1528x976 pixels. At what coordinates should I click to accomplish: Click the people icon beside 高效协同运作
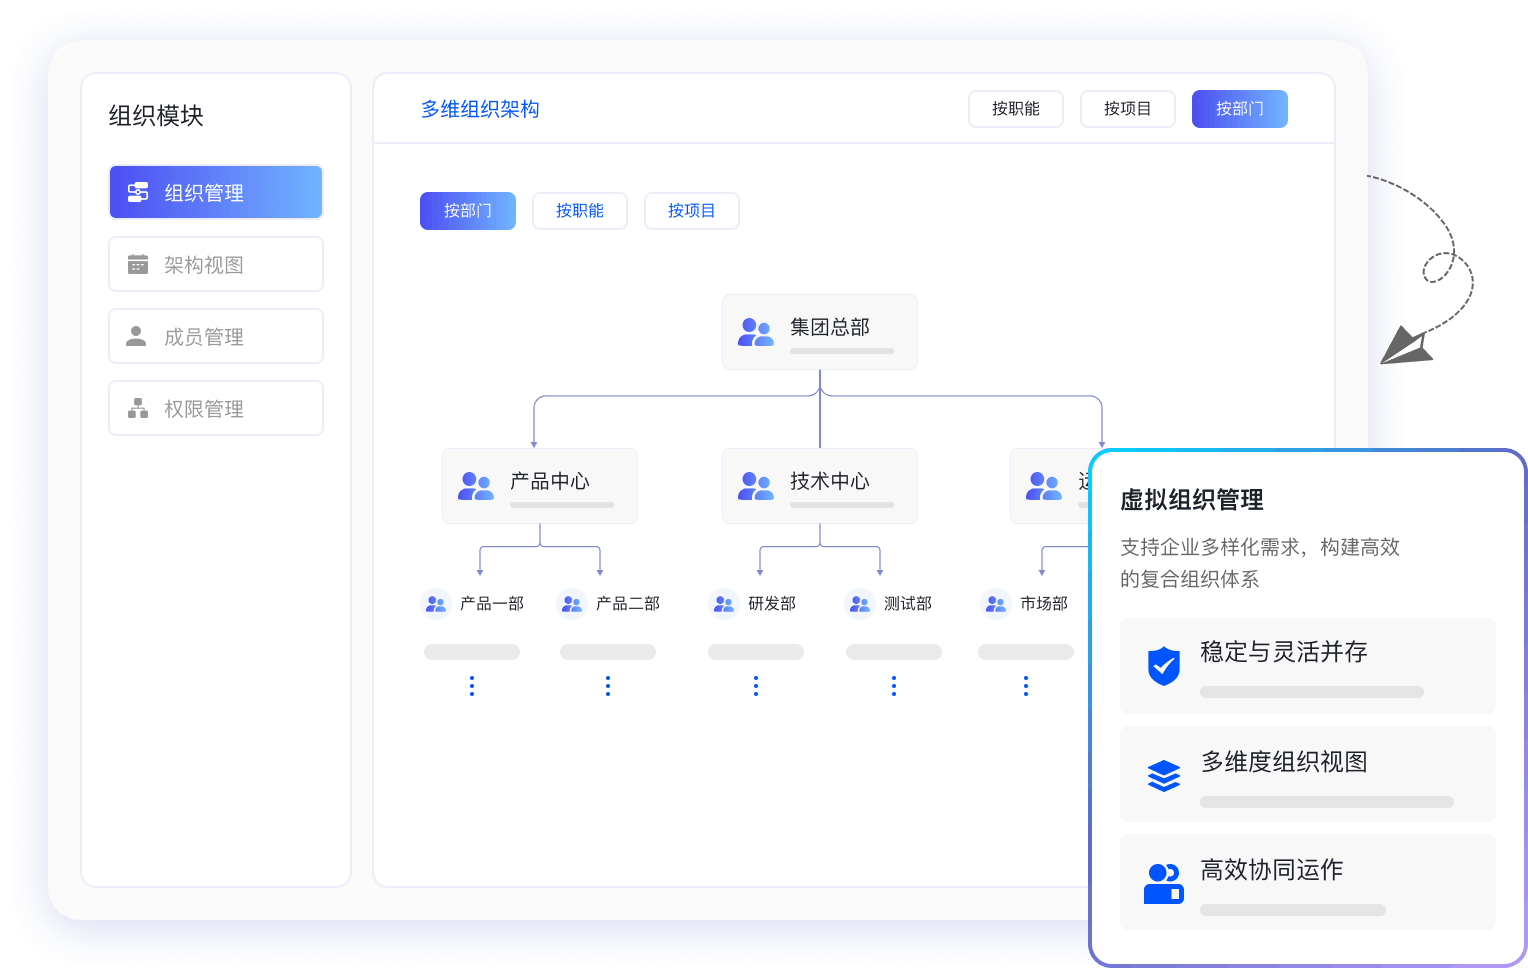click(1164, 884)
